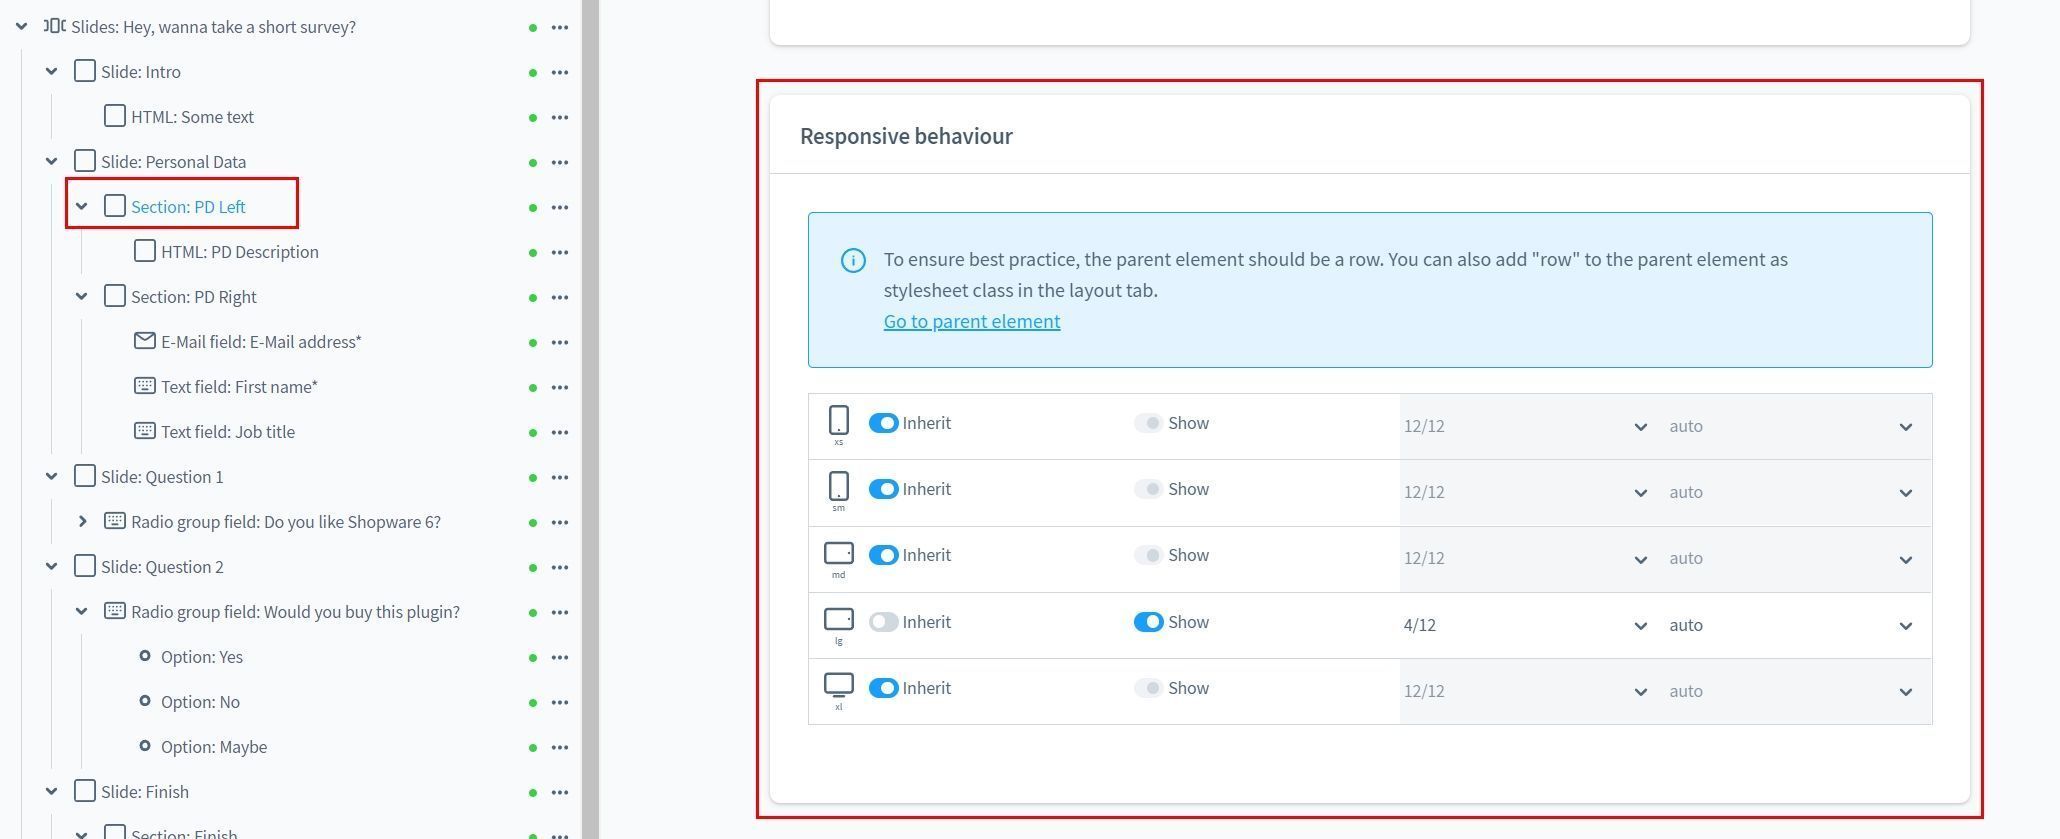The image size is (2060, 839).
Task: Enable Inherit toggle for lg breakpoint
Action: (x=883, y=622)
